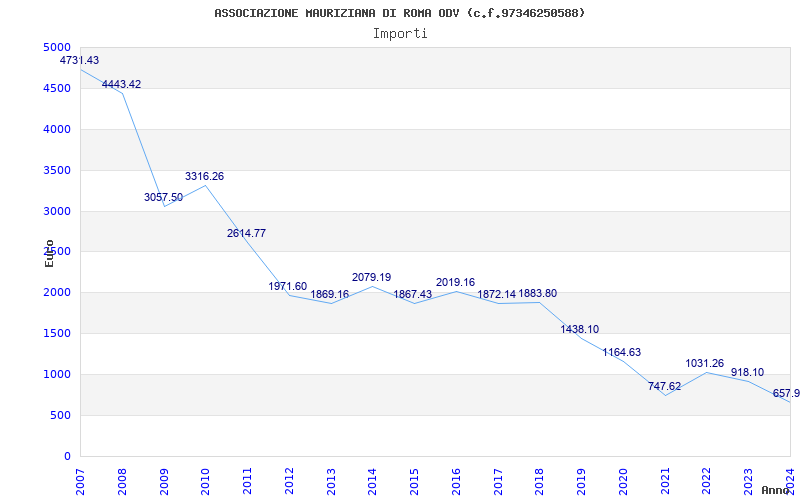Click the 2013 year label on x-axis
The width and height of the screenshot is (800, 500).
pyautogui.click(x=331, y=482)
